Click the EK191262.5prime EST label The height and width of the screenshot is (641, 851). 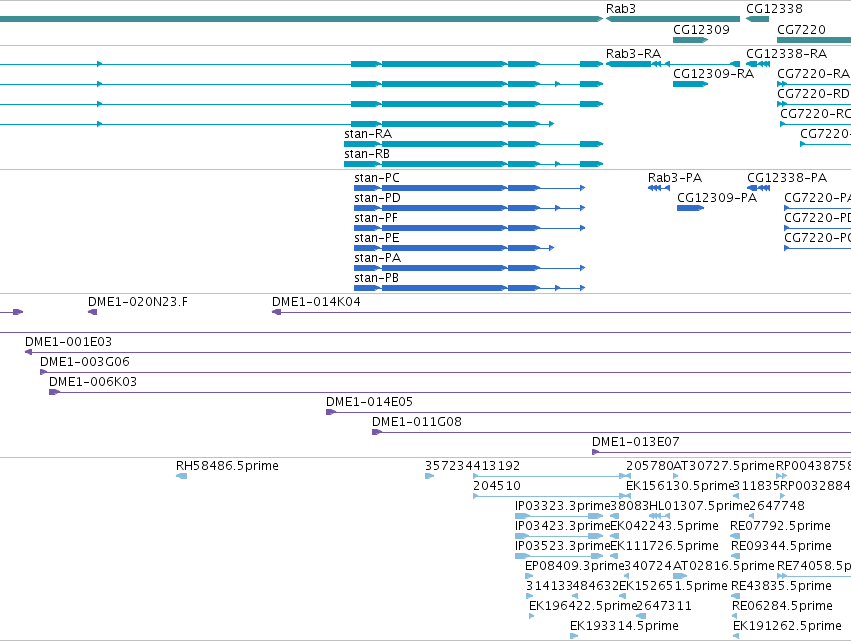[x=787, y=627]
